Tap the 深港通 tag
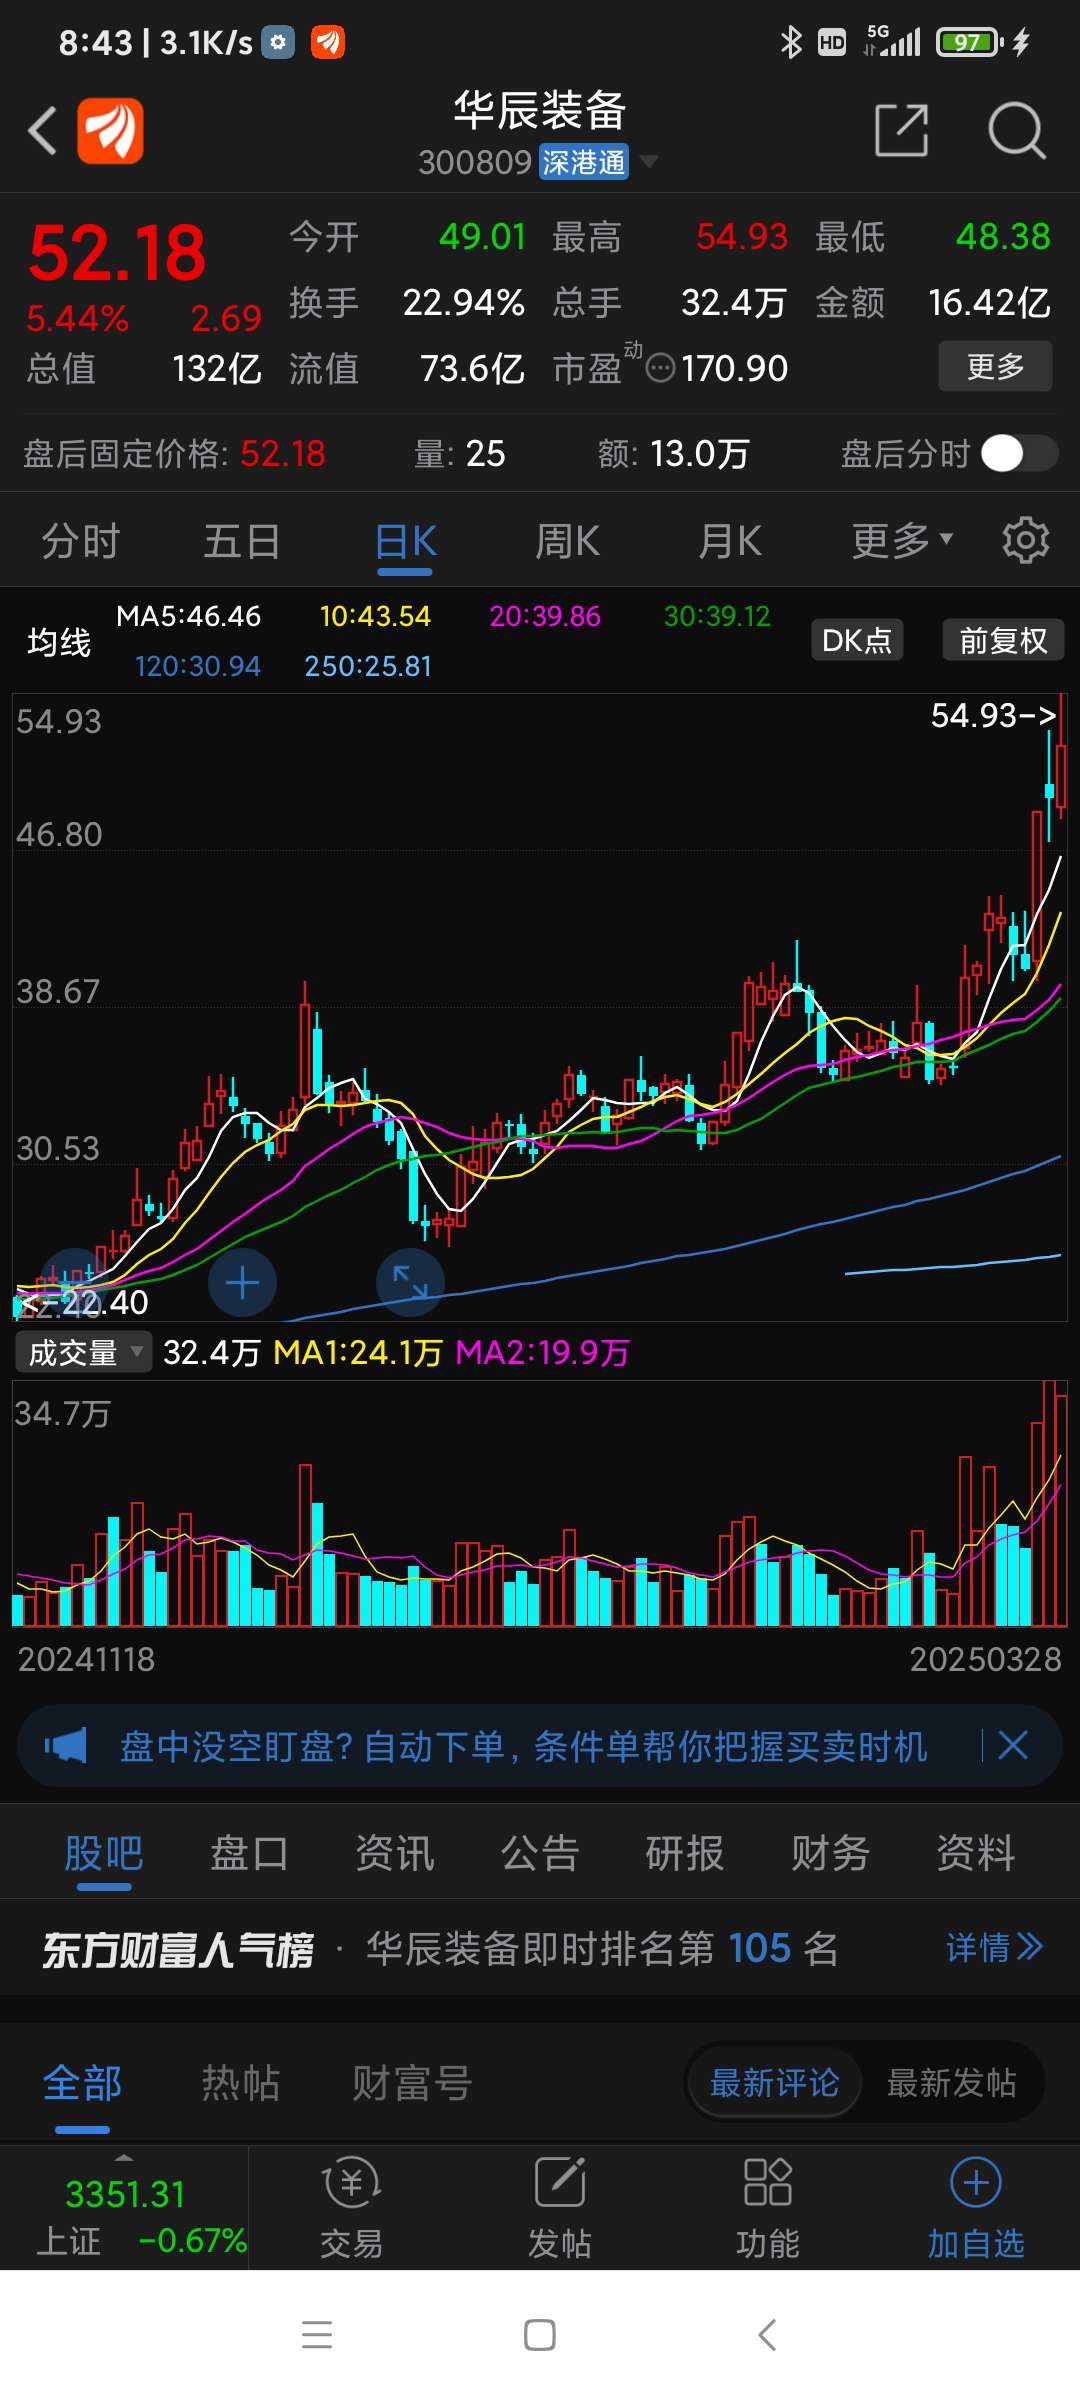Screen dimensions: 1080x2400 tap(584, 162)
